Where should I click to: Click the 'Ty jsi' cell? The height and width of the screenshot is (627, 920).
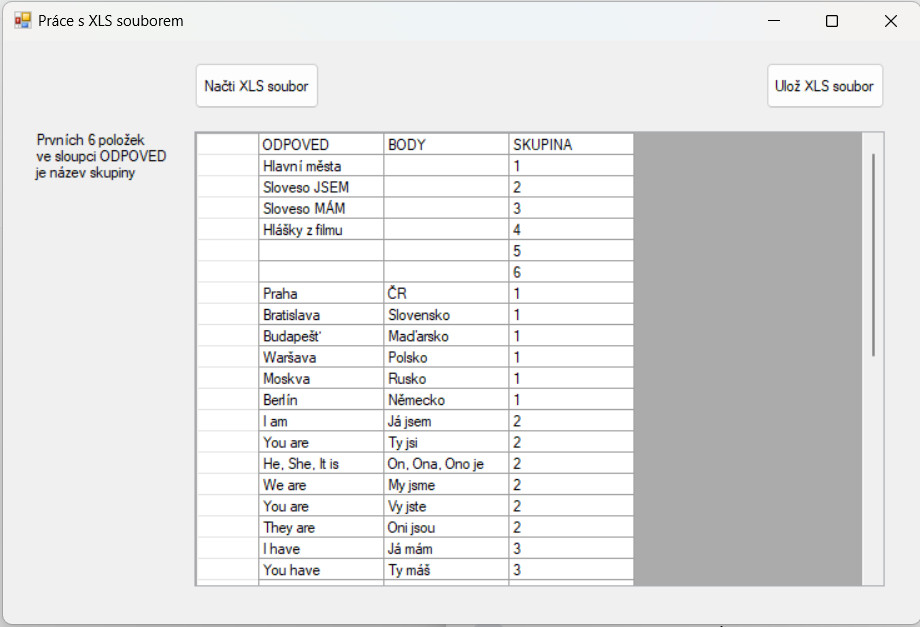coord(446,442)
